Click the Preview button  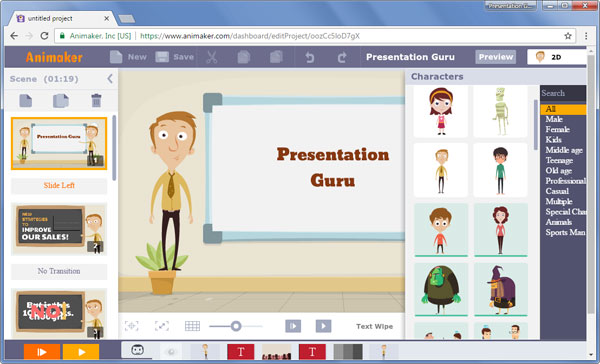point(496,57)
